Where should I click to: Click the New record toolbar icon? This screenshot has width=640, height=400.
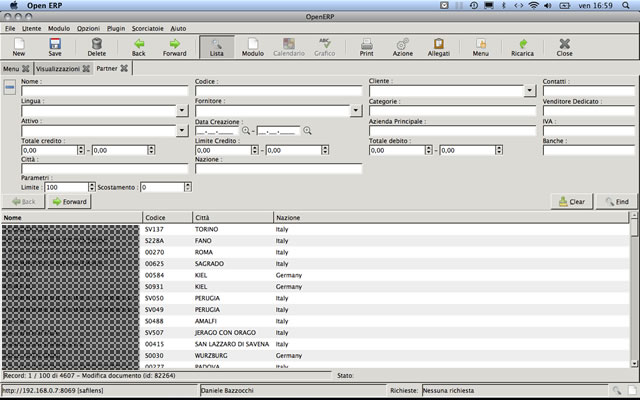pyautogui.click(x=18, y=47)
